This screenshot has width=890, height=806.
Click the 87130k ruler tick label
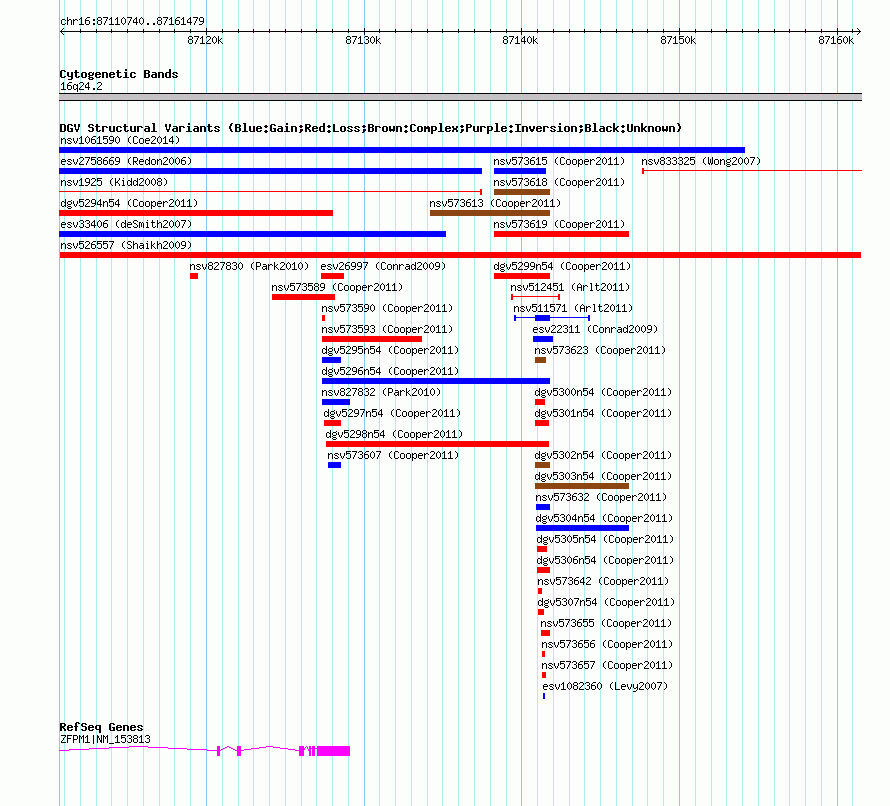(x=363, y=40)
